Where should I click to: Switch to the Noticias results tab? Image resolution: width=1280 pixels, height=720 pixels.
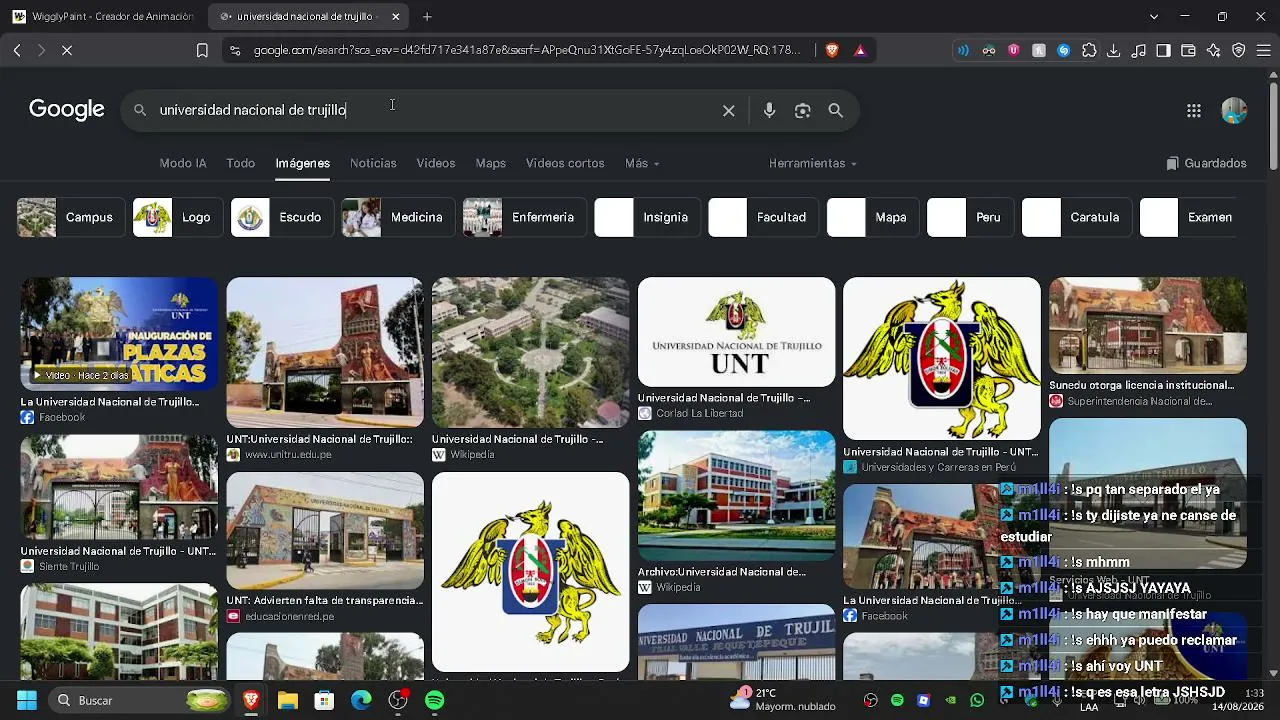(373, 163)
